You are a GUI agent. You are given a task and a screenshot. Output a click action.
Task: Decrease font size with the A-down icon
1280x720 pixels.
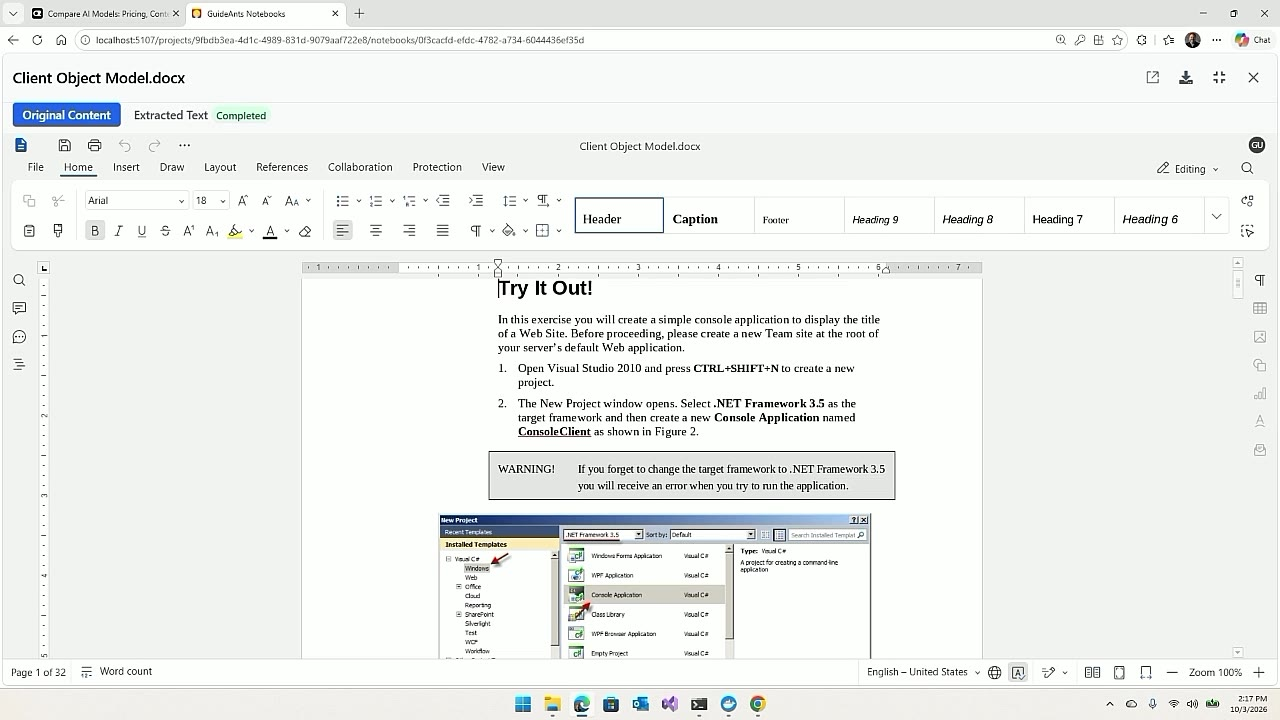(266, 201)
